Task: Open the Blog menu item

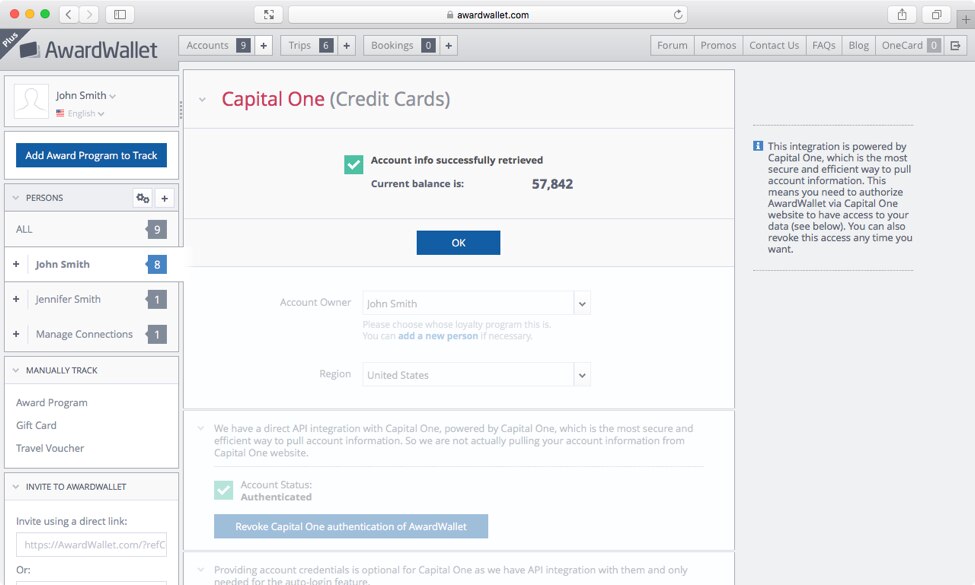Action: click(859, 45)
